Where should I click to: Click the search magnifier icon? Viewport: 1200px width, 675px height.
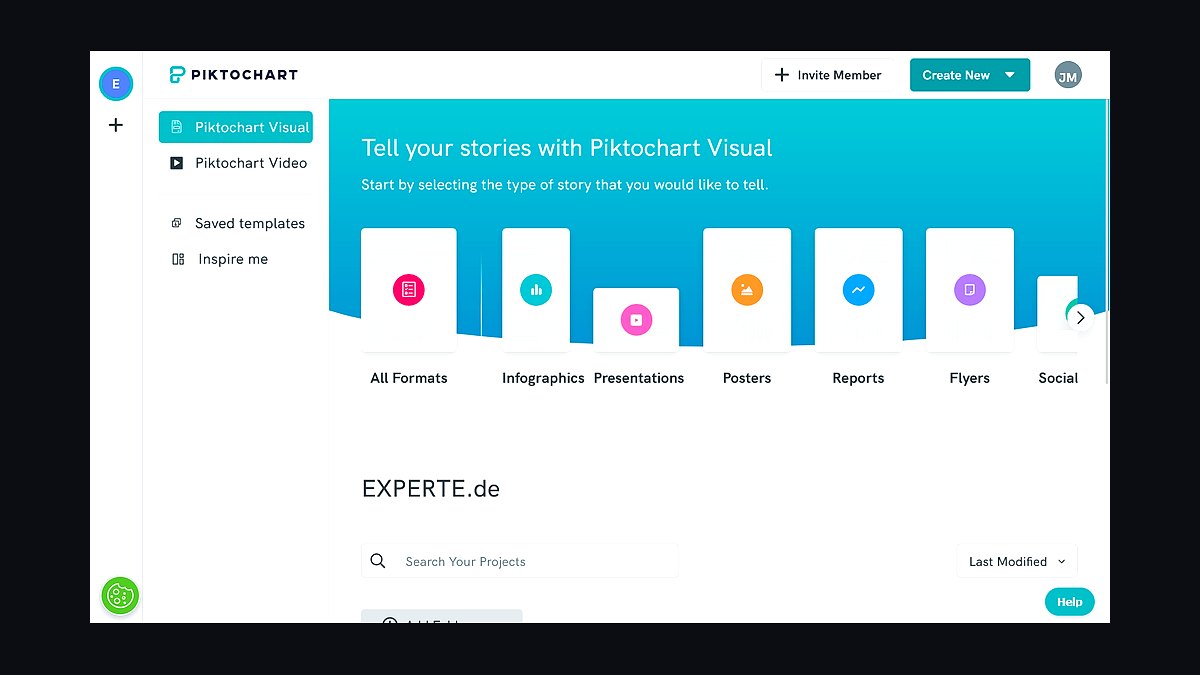(378, 561)
